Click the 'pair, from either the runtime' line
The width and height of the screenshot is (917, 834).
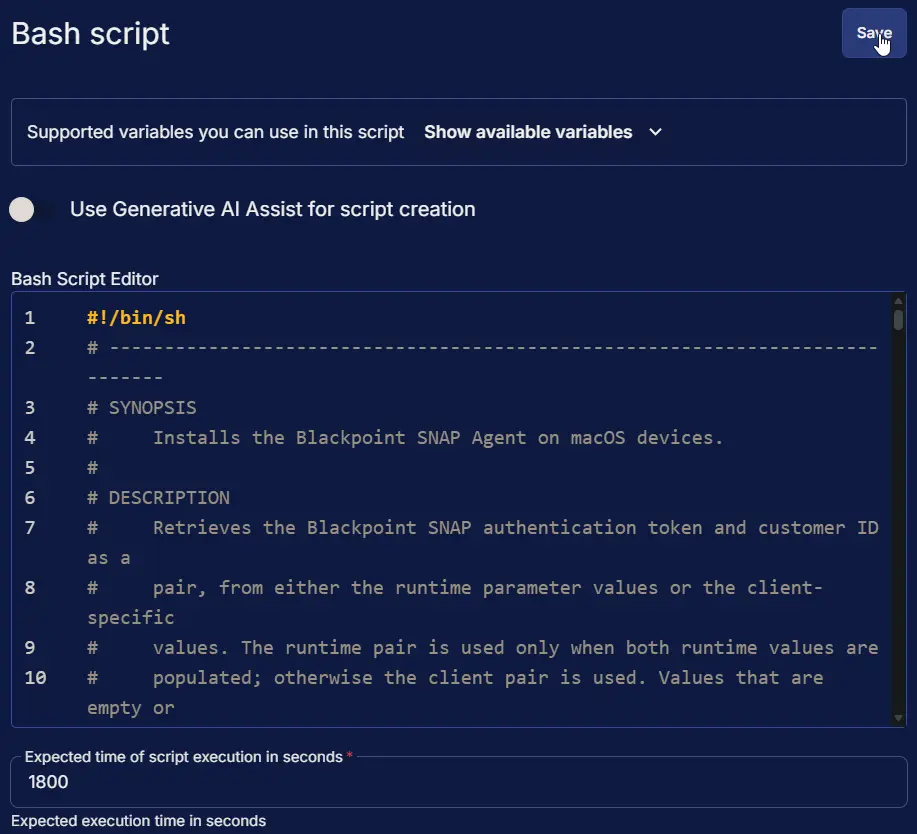(455, 602)
